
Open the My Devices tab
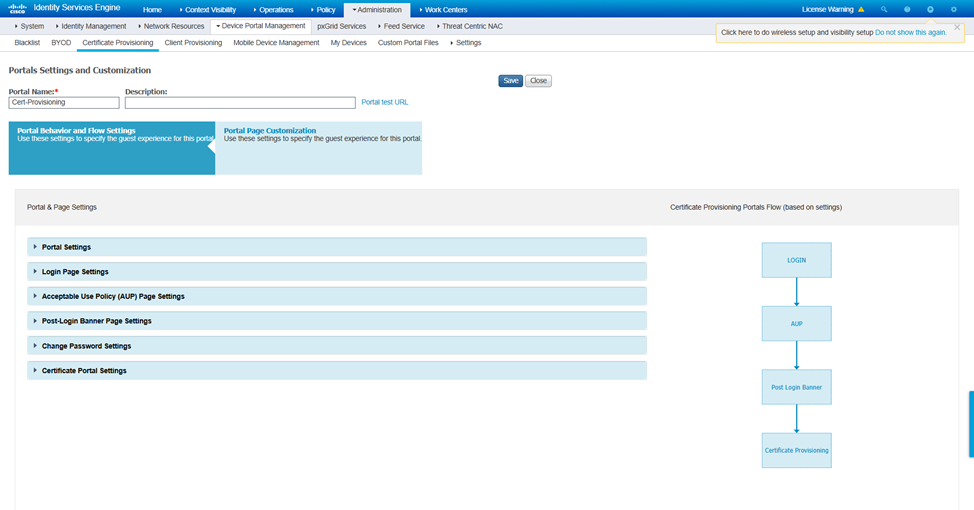click(x=348, y=43)
